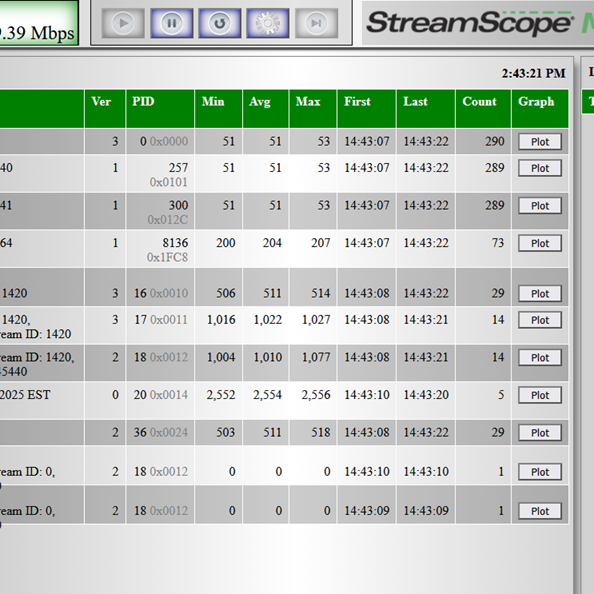The image size is (594, 594).
Task: Click Plot for PID 16 0x0010
Action: [x=540, y=294]
